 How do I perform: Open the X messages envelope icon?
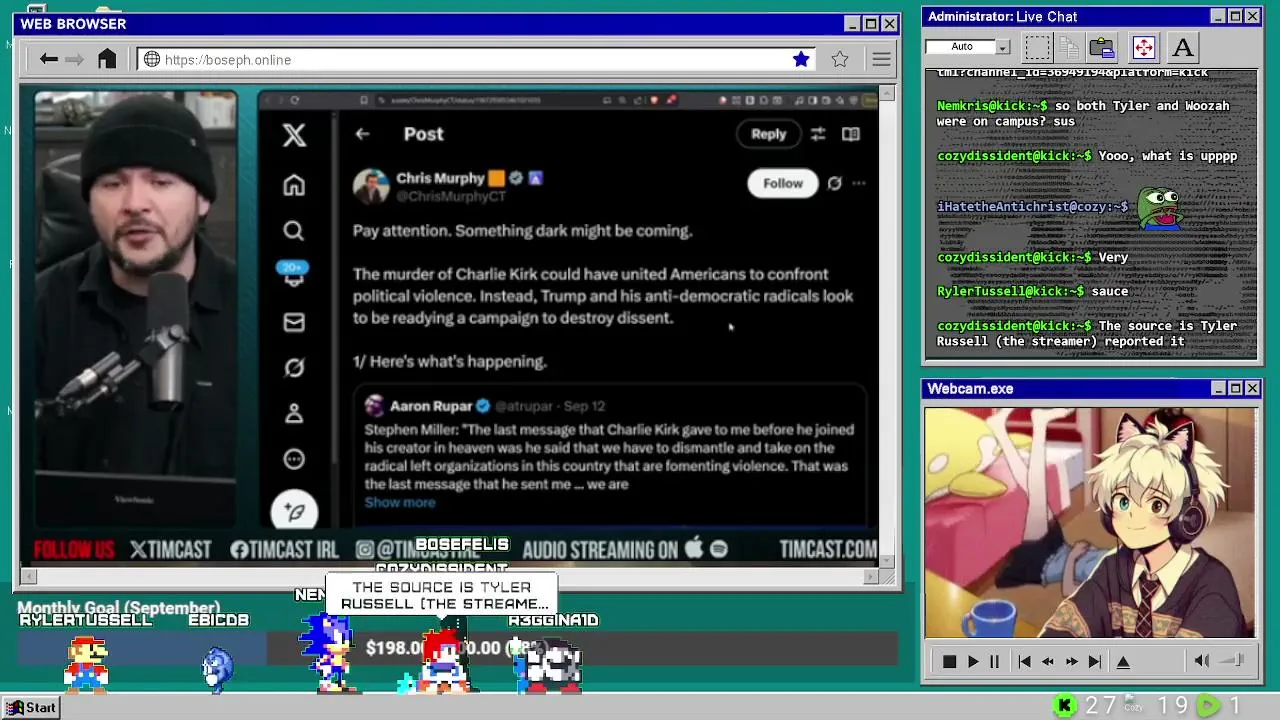(294, 322)
